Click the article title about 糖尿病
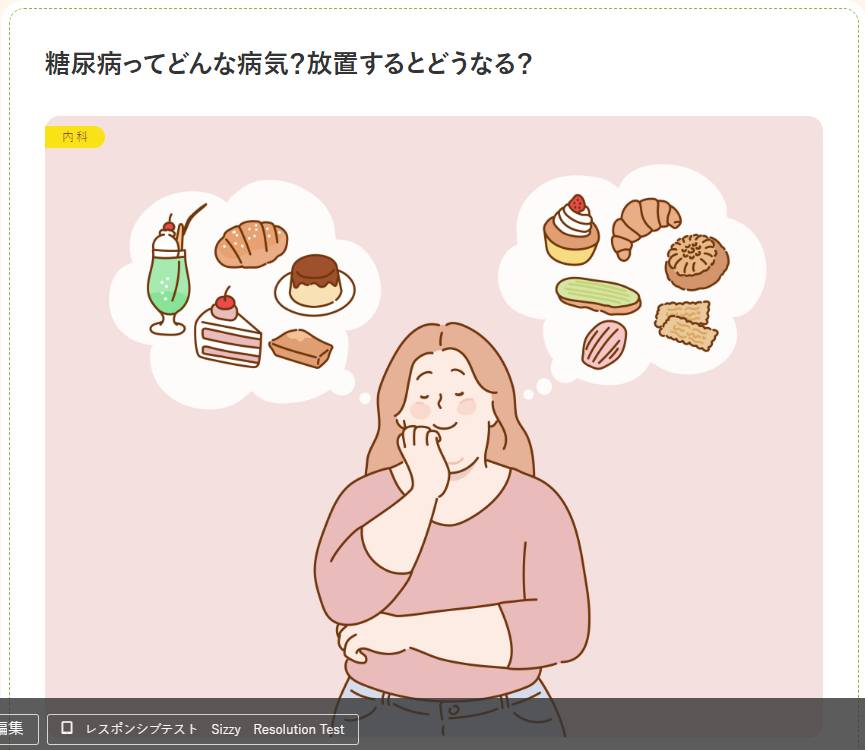The height and width of the screenshot is (750, 865). [x=288, y=63]
